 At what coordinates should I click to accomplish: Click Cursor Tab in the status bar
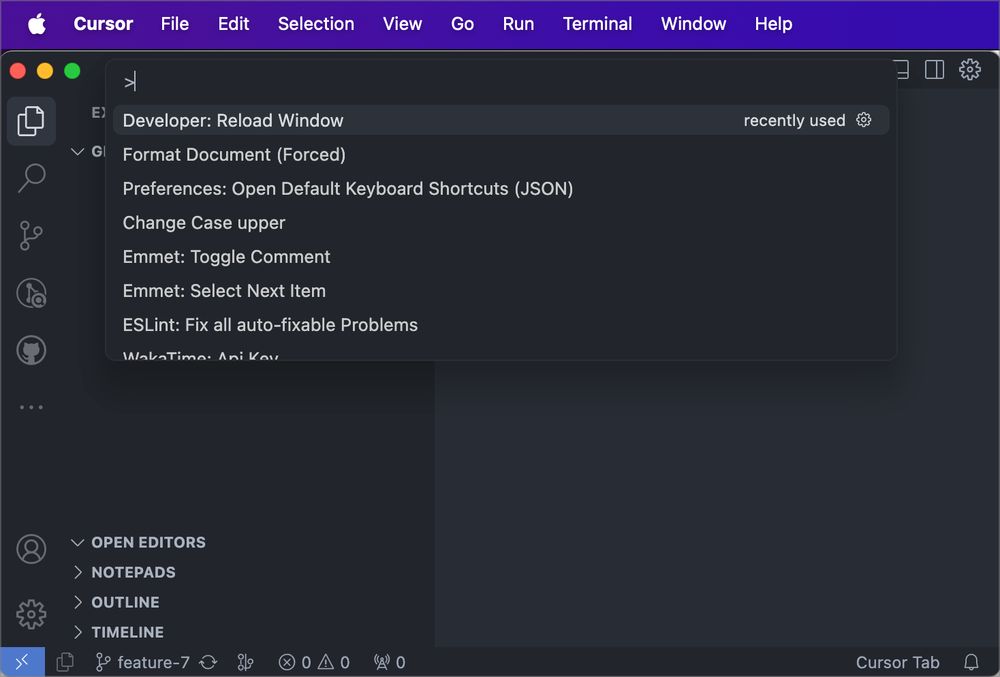coord(897,663)
